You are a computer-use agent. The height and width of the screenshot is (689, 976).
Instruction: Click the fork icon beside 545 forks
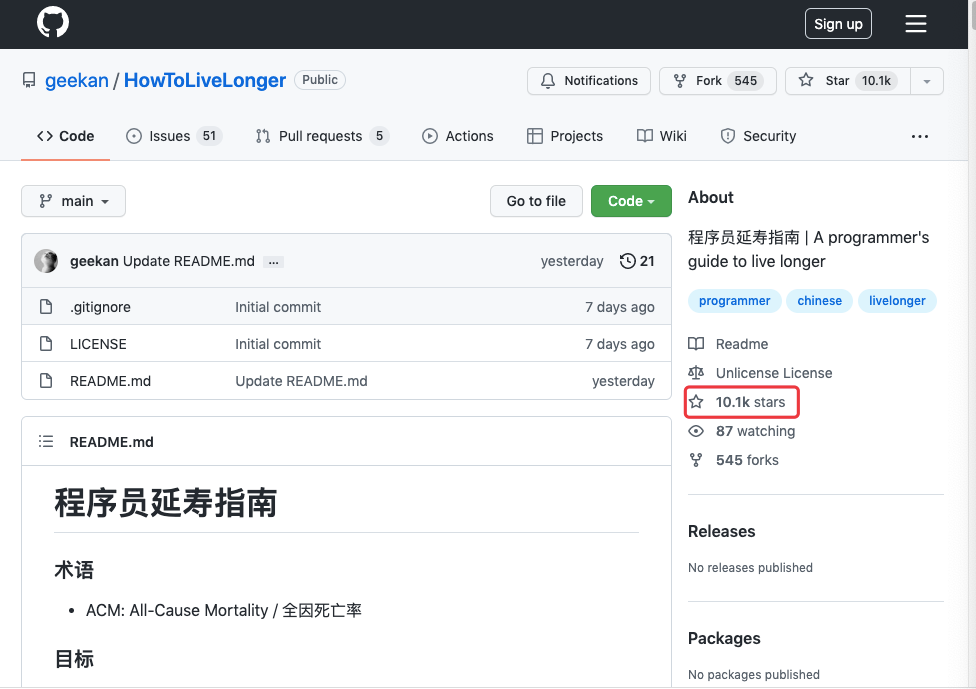696,460
